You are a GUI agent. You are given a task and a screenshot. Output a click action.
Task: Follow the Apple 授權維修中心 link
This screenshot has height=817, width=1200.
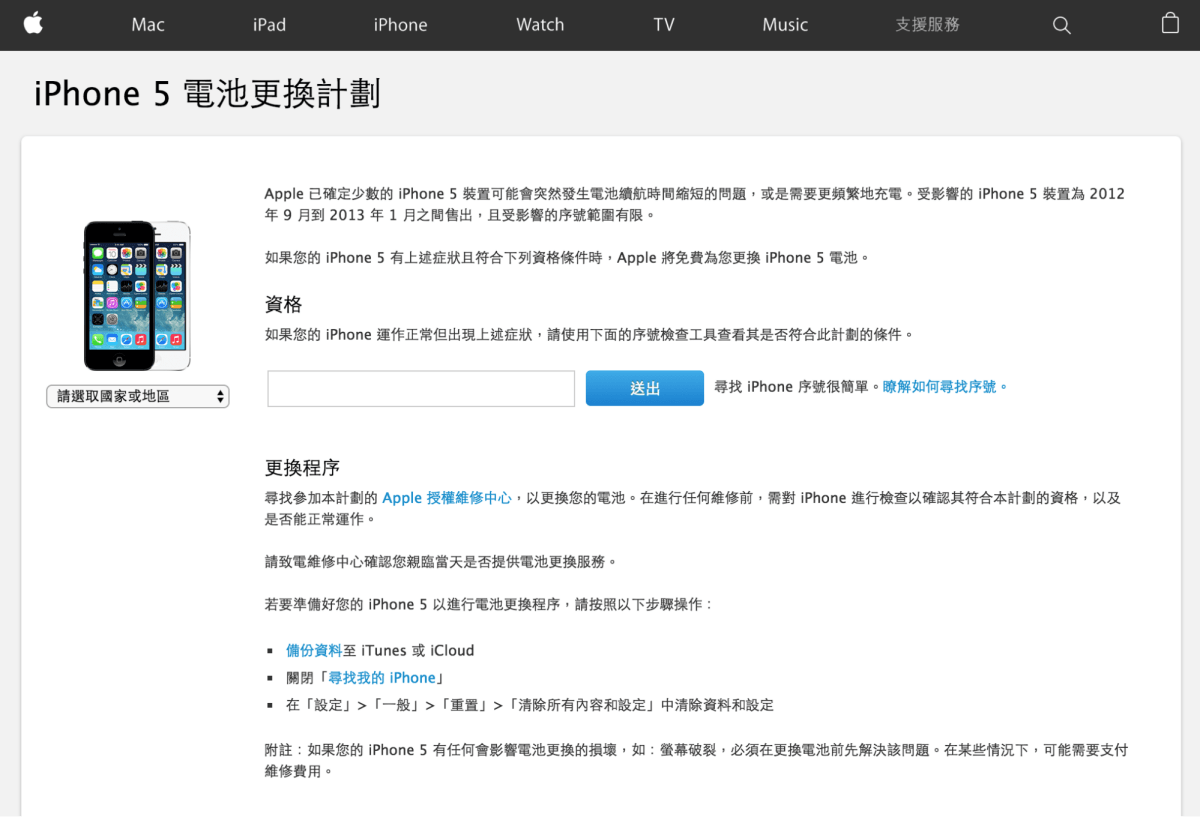click(x=447, y=497)
